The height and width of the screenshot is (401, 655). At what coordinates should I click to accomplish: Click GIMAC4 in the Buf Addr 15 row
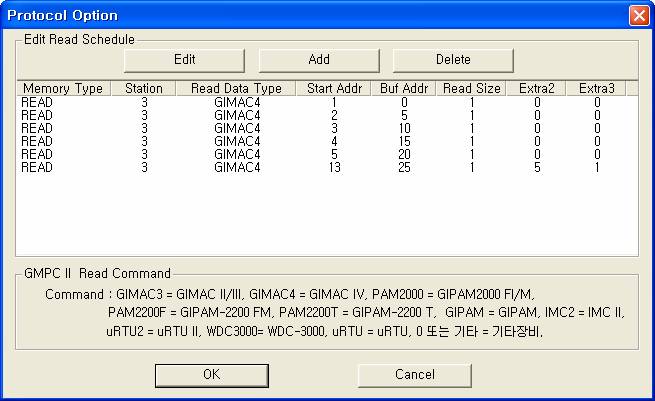237,141
